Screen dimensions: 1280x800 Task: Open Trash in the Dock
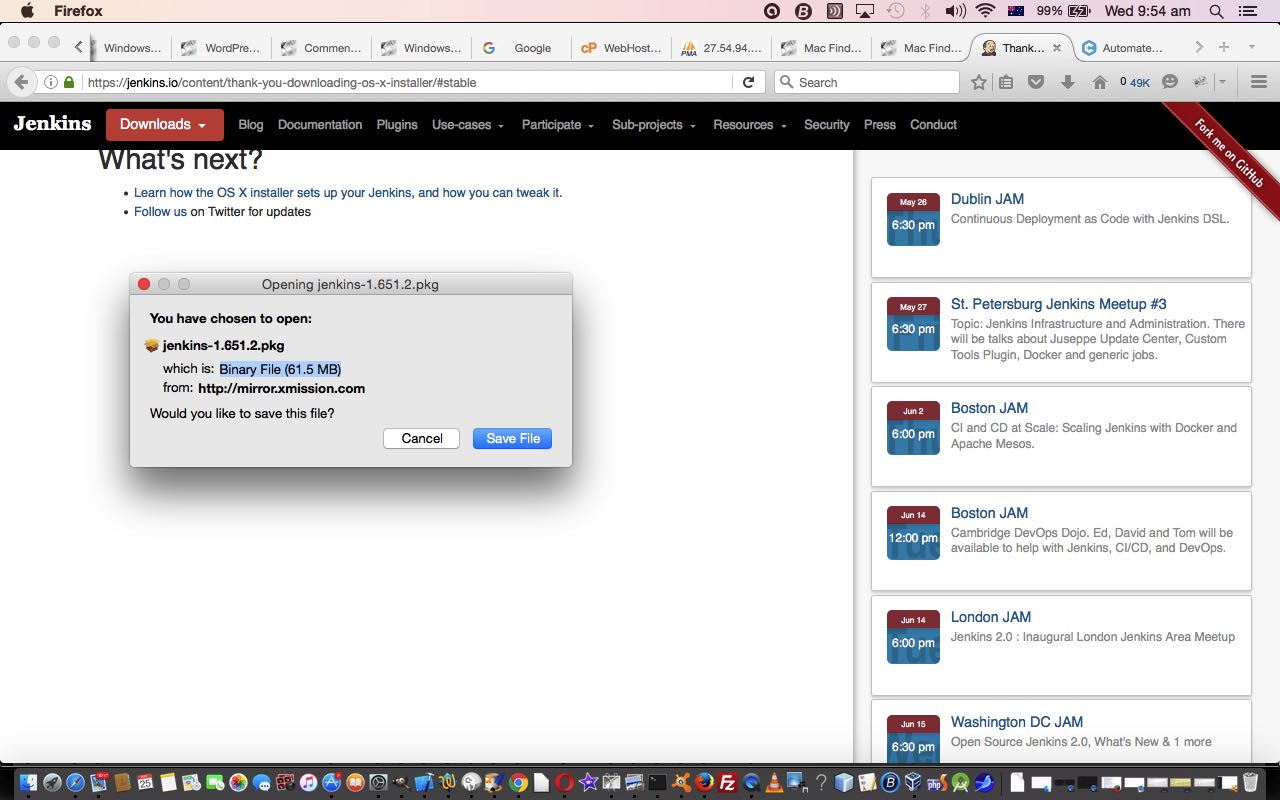[x=1250, y=783]
